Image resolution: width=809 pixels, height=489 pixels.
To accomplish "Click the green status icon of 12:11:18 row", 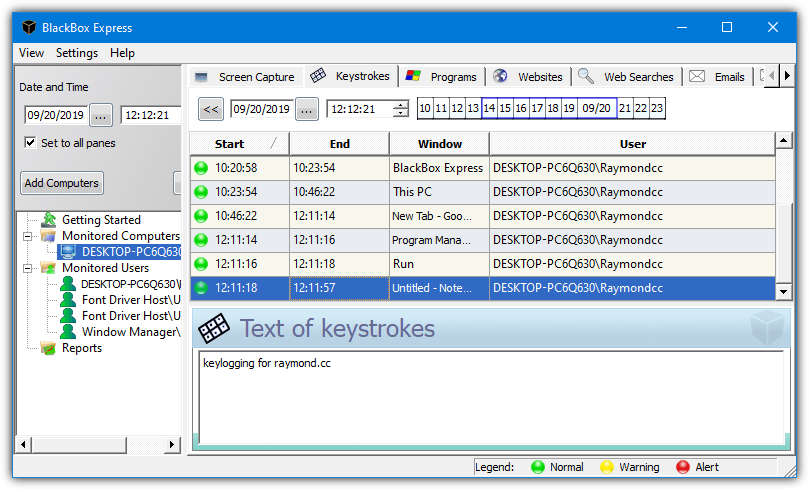I will (201, 288).
